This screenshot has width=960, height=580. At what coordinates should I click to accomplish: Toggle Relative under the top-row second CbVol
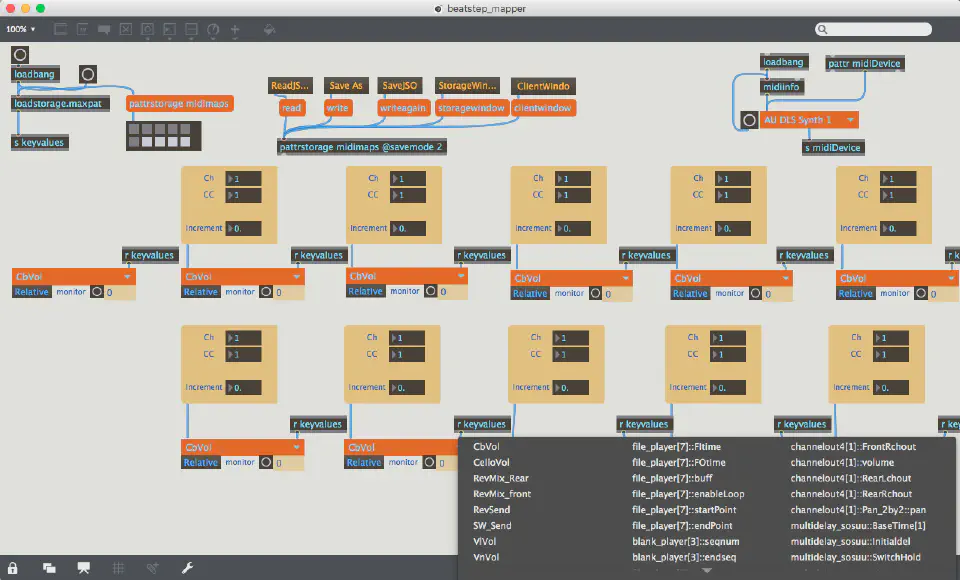(201, 292)
